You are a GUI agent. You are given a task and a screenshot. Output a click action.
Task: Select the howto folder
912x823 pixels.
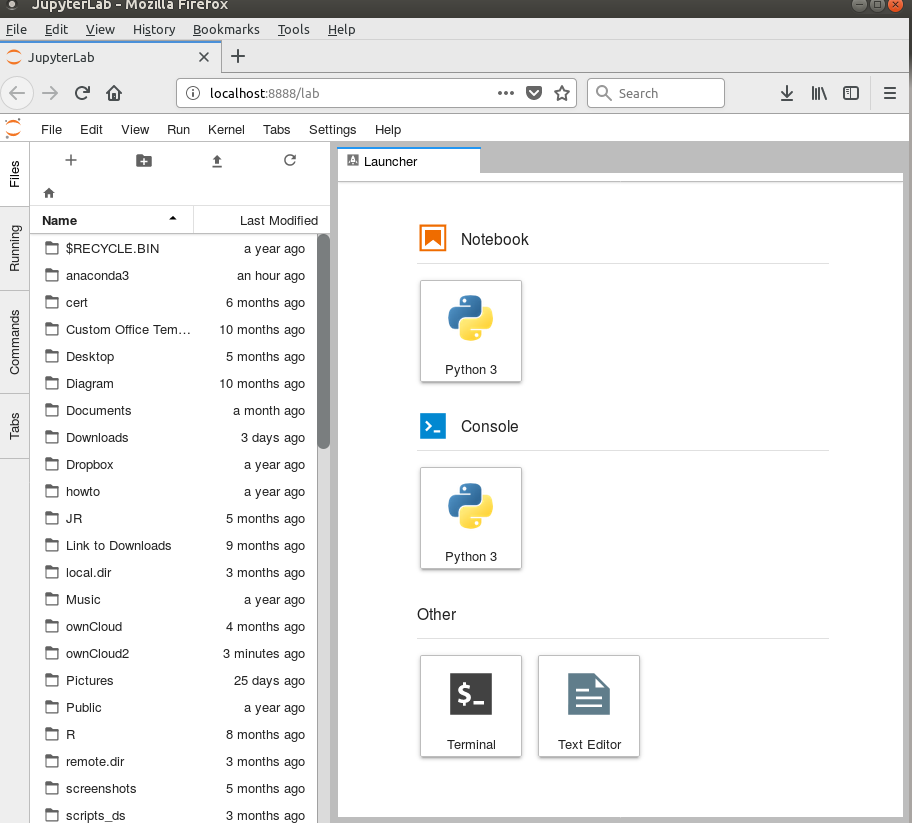[x=174, y=491]
